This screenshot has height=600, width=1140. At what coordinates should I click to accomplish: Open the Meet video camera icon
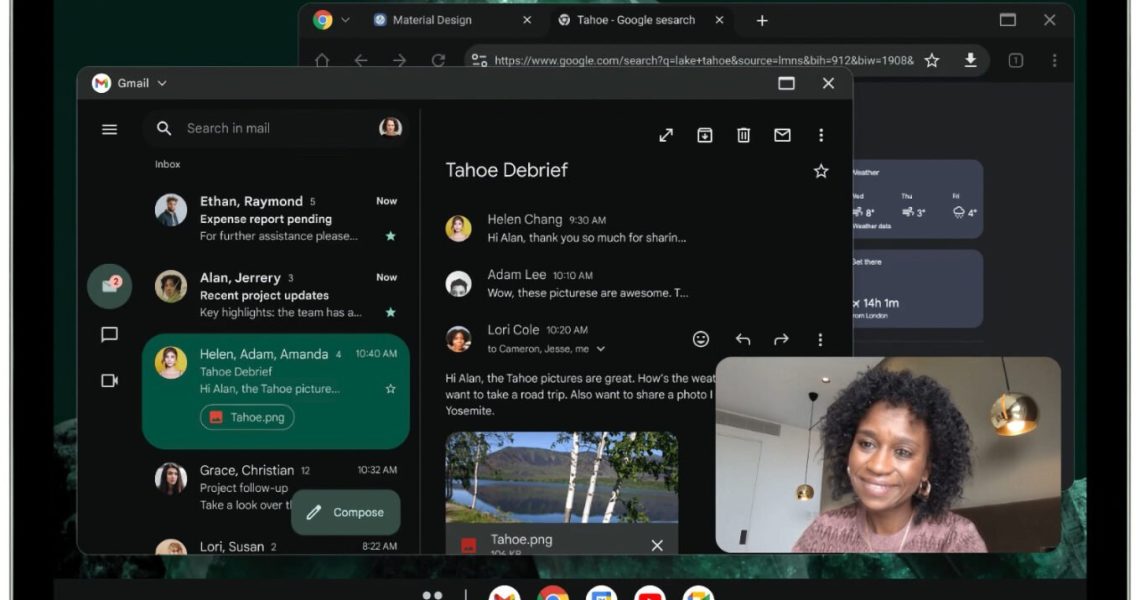pos(110,380)
